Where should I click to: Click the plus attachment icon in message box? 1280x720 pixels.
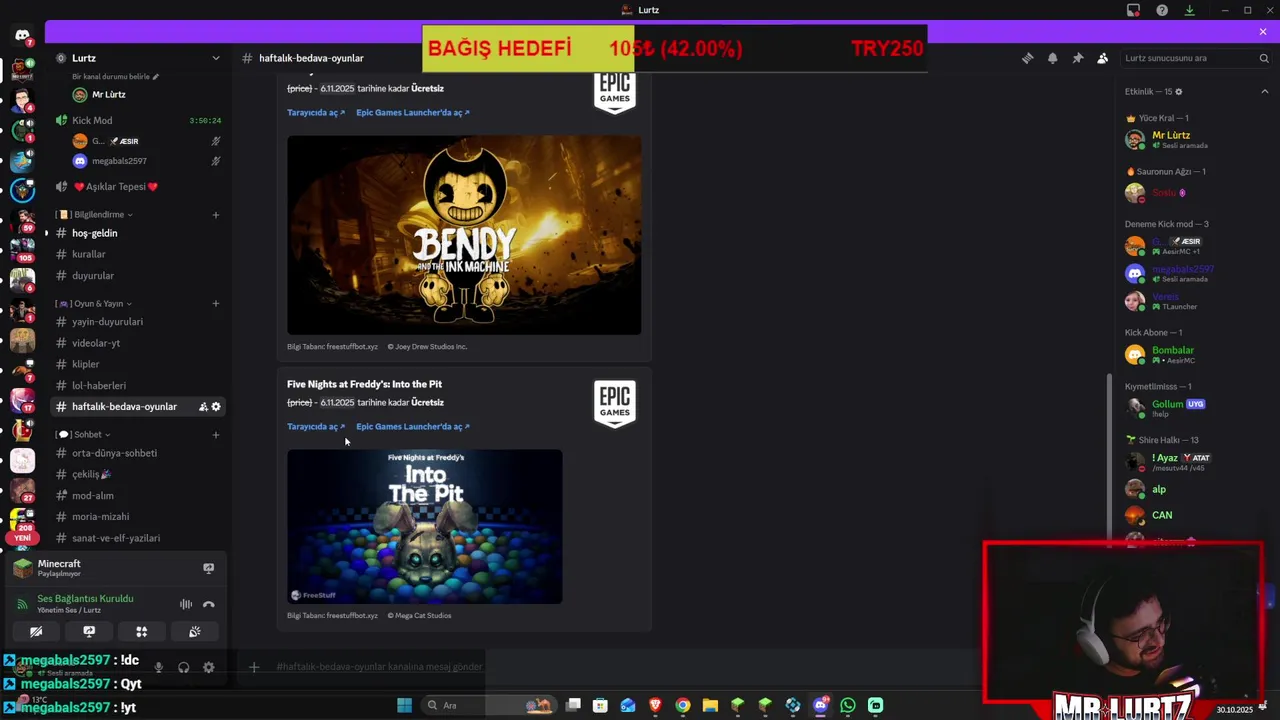pos(254,667)
